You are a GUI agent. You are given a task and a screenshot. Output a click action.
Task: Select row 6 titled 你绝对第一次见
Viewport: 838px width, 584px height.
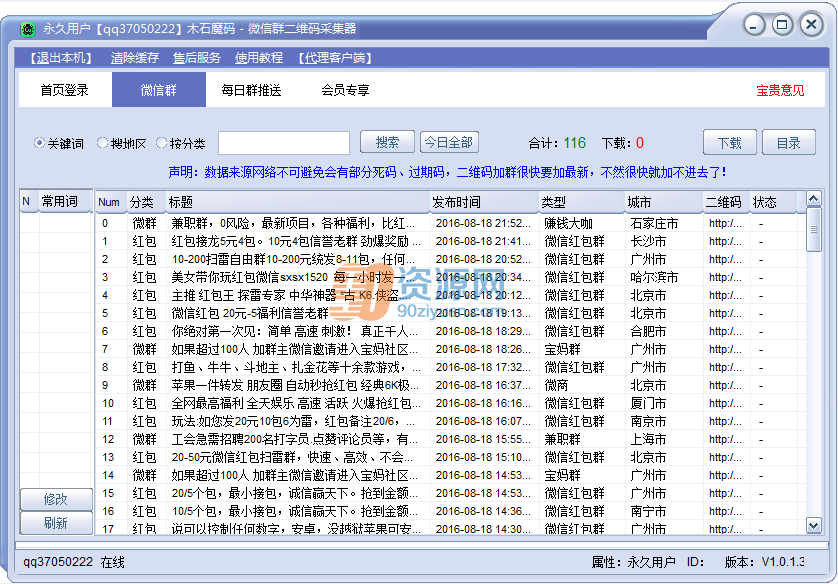tap(450, 331)
